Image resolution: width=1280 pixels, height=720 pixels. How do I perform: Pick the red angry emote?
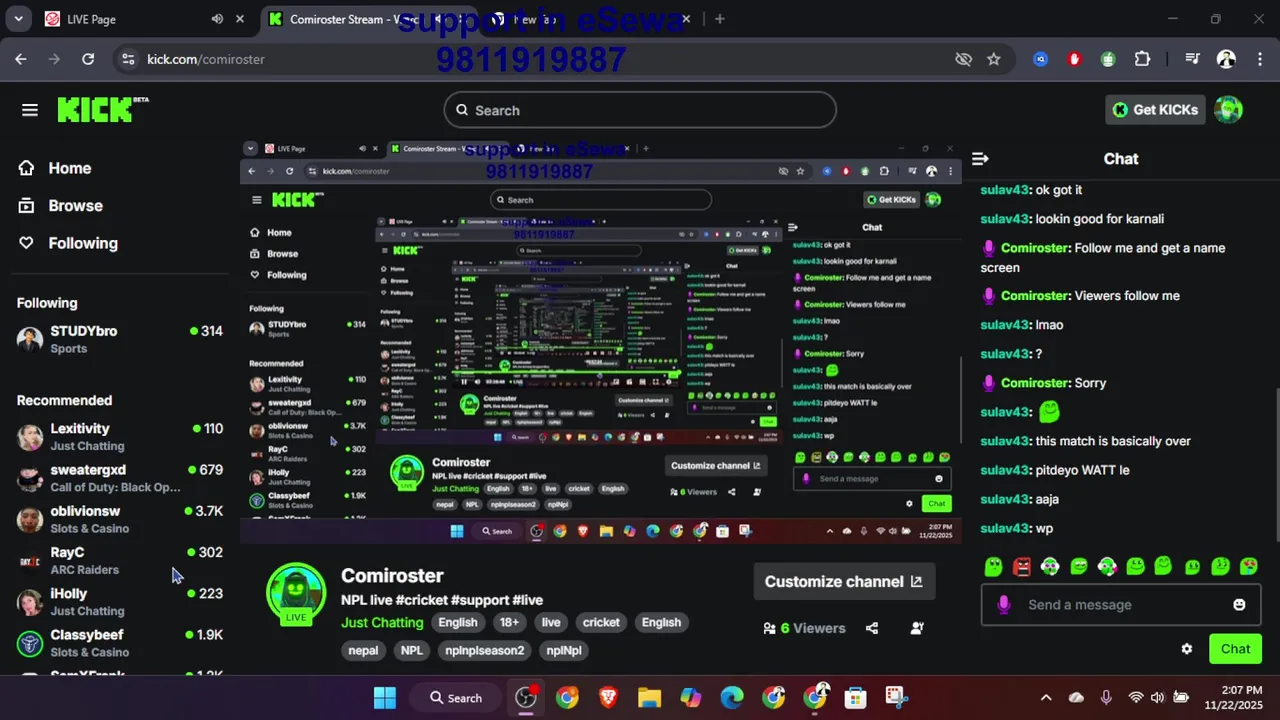1021,567
